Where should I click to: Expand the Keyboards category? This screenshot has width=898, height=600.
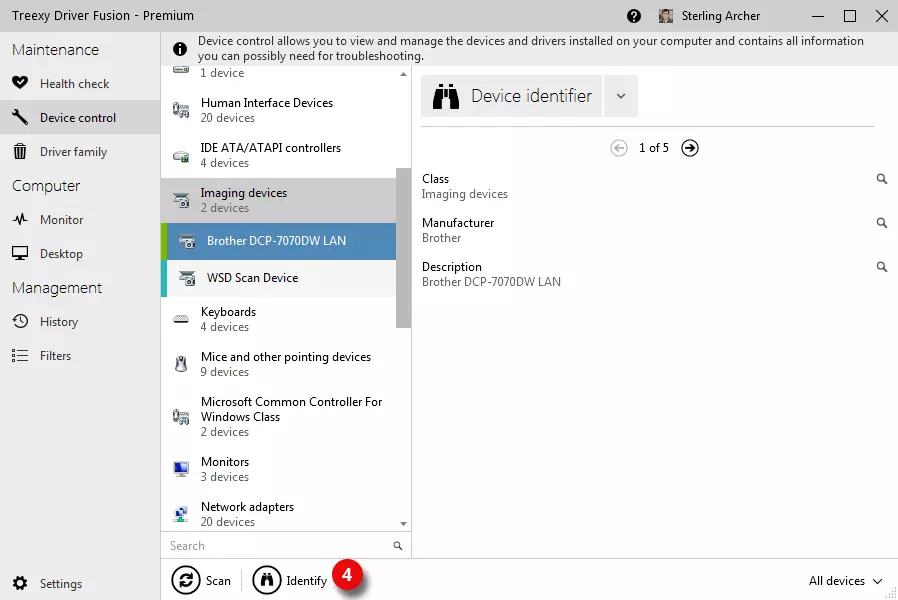pyautogui.click(x=278, y=319)
